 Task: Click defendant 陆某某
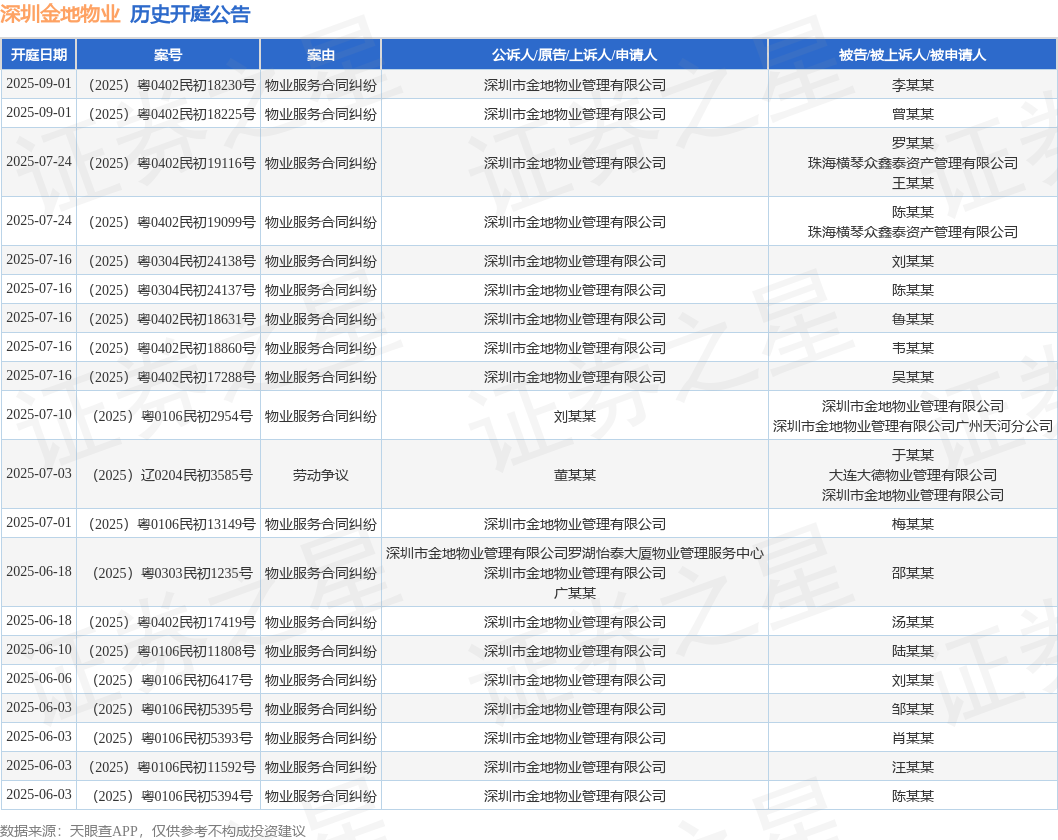click(x=912, y=651)
